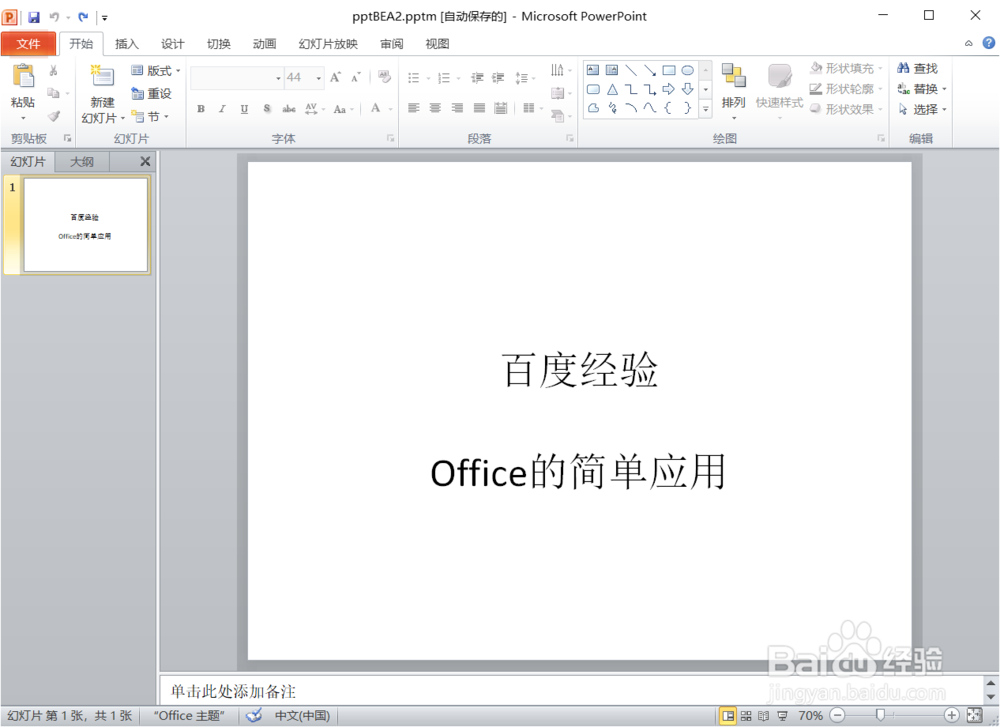Image resolution: width=1000 pixels, height=727 pixels.
Task: Click the Undo icon in title bar
Action: [54, 17]
